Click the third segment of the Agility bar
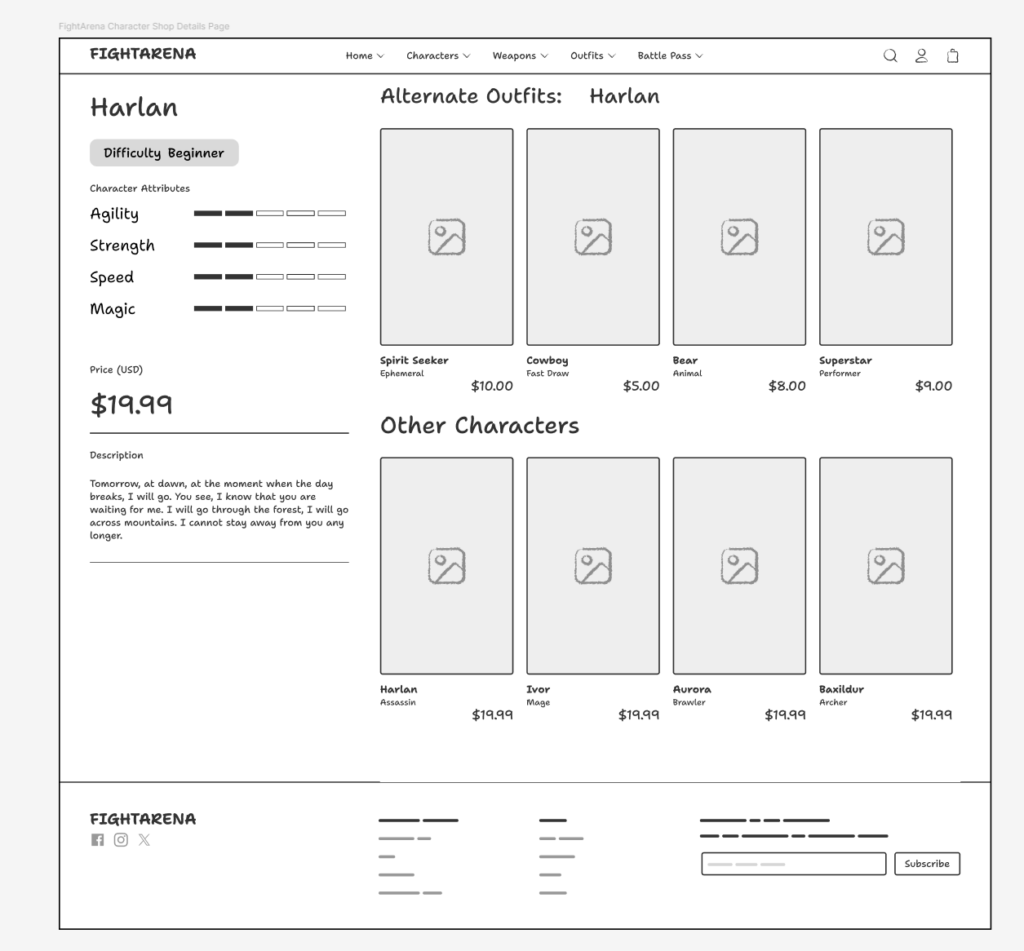The width and height of the screenshot is (1024, 951). click(269, 213)
